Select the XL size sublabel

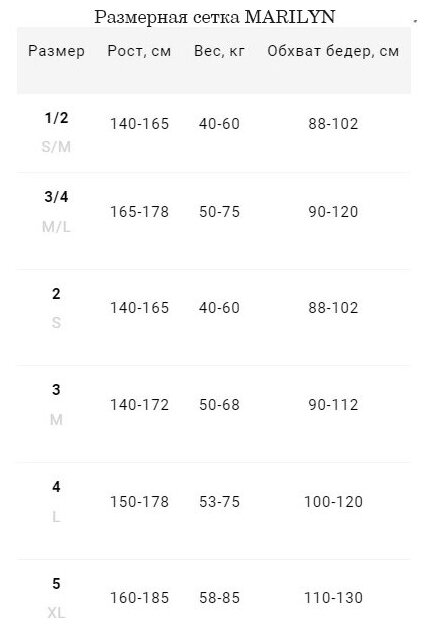pyautogui.click(x=56, y=613)
